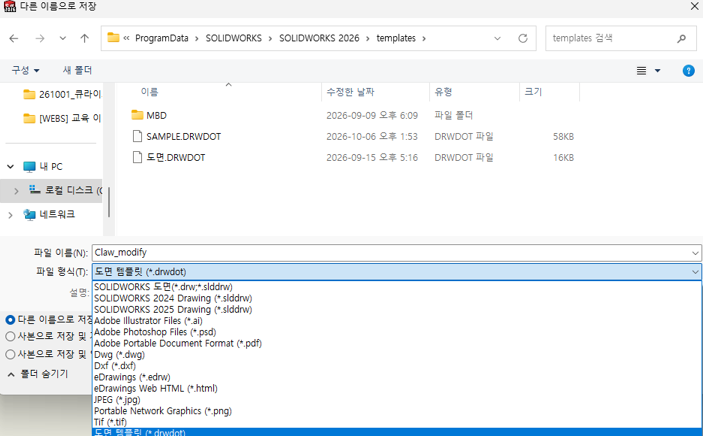Expand the 네트워크 tree node
Image resolution: width=703 pixels, height=436 pixels.
tap(10, 215)
